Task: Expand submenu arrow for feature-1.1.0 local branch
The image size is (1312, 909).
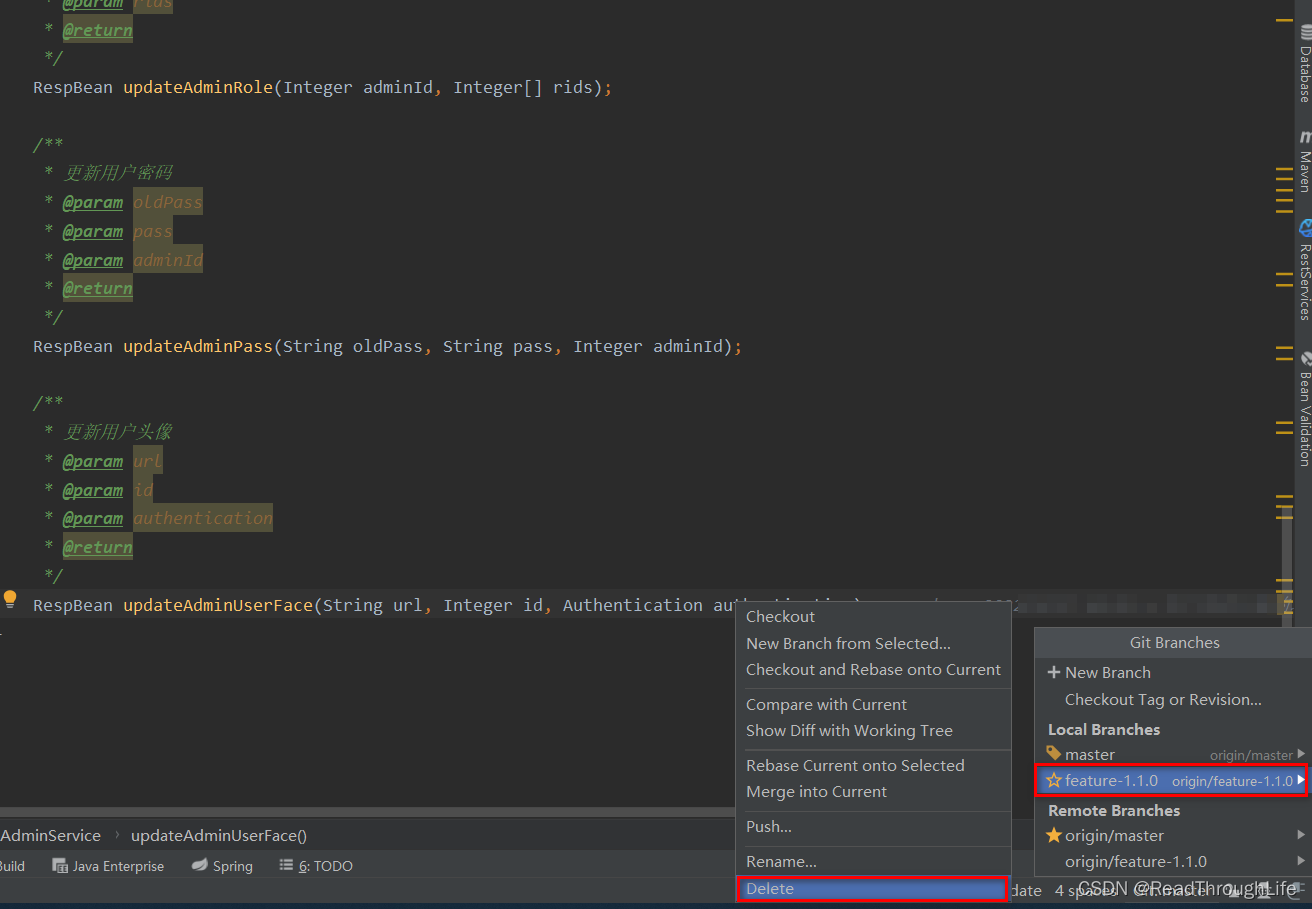Action: point(1301,780)
